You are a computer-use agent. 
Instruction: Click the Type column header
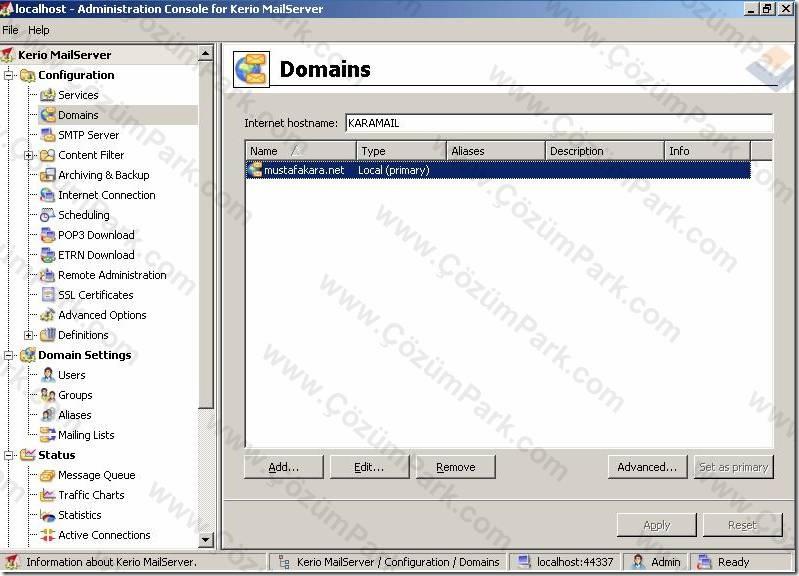401,151
